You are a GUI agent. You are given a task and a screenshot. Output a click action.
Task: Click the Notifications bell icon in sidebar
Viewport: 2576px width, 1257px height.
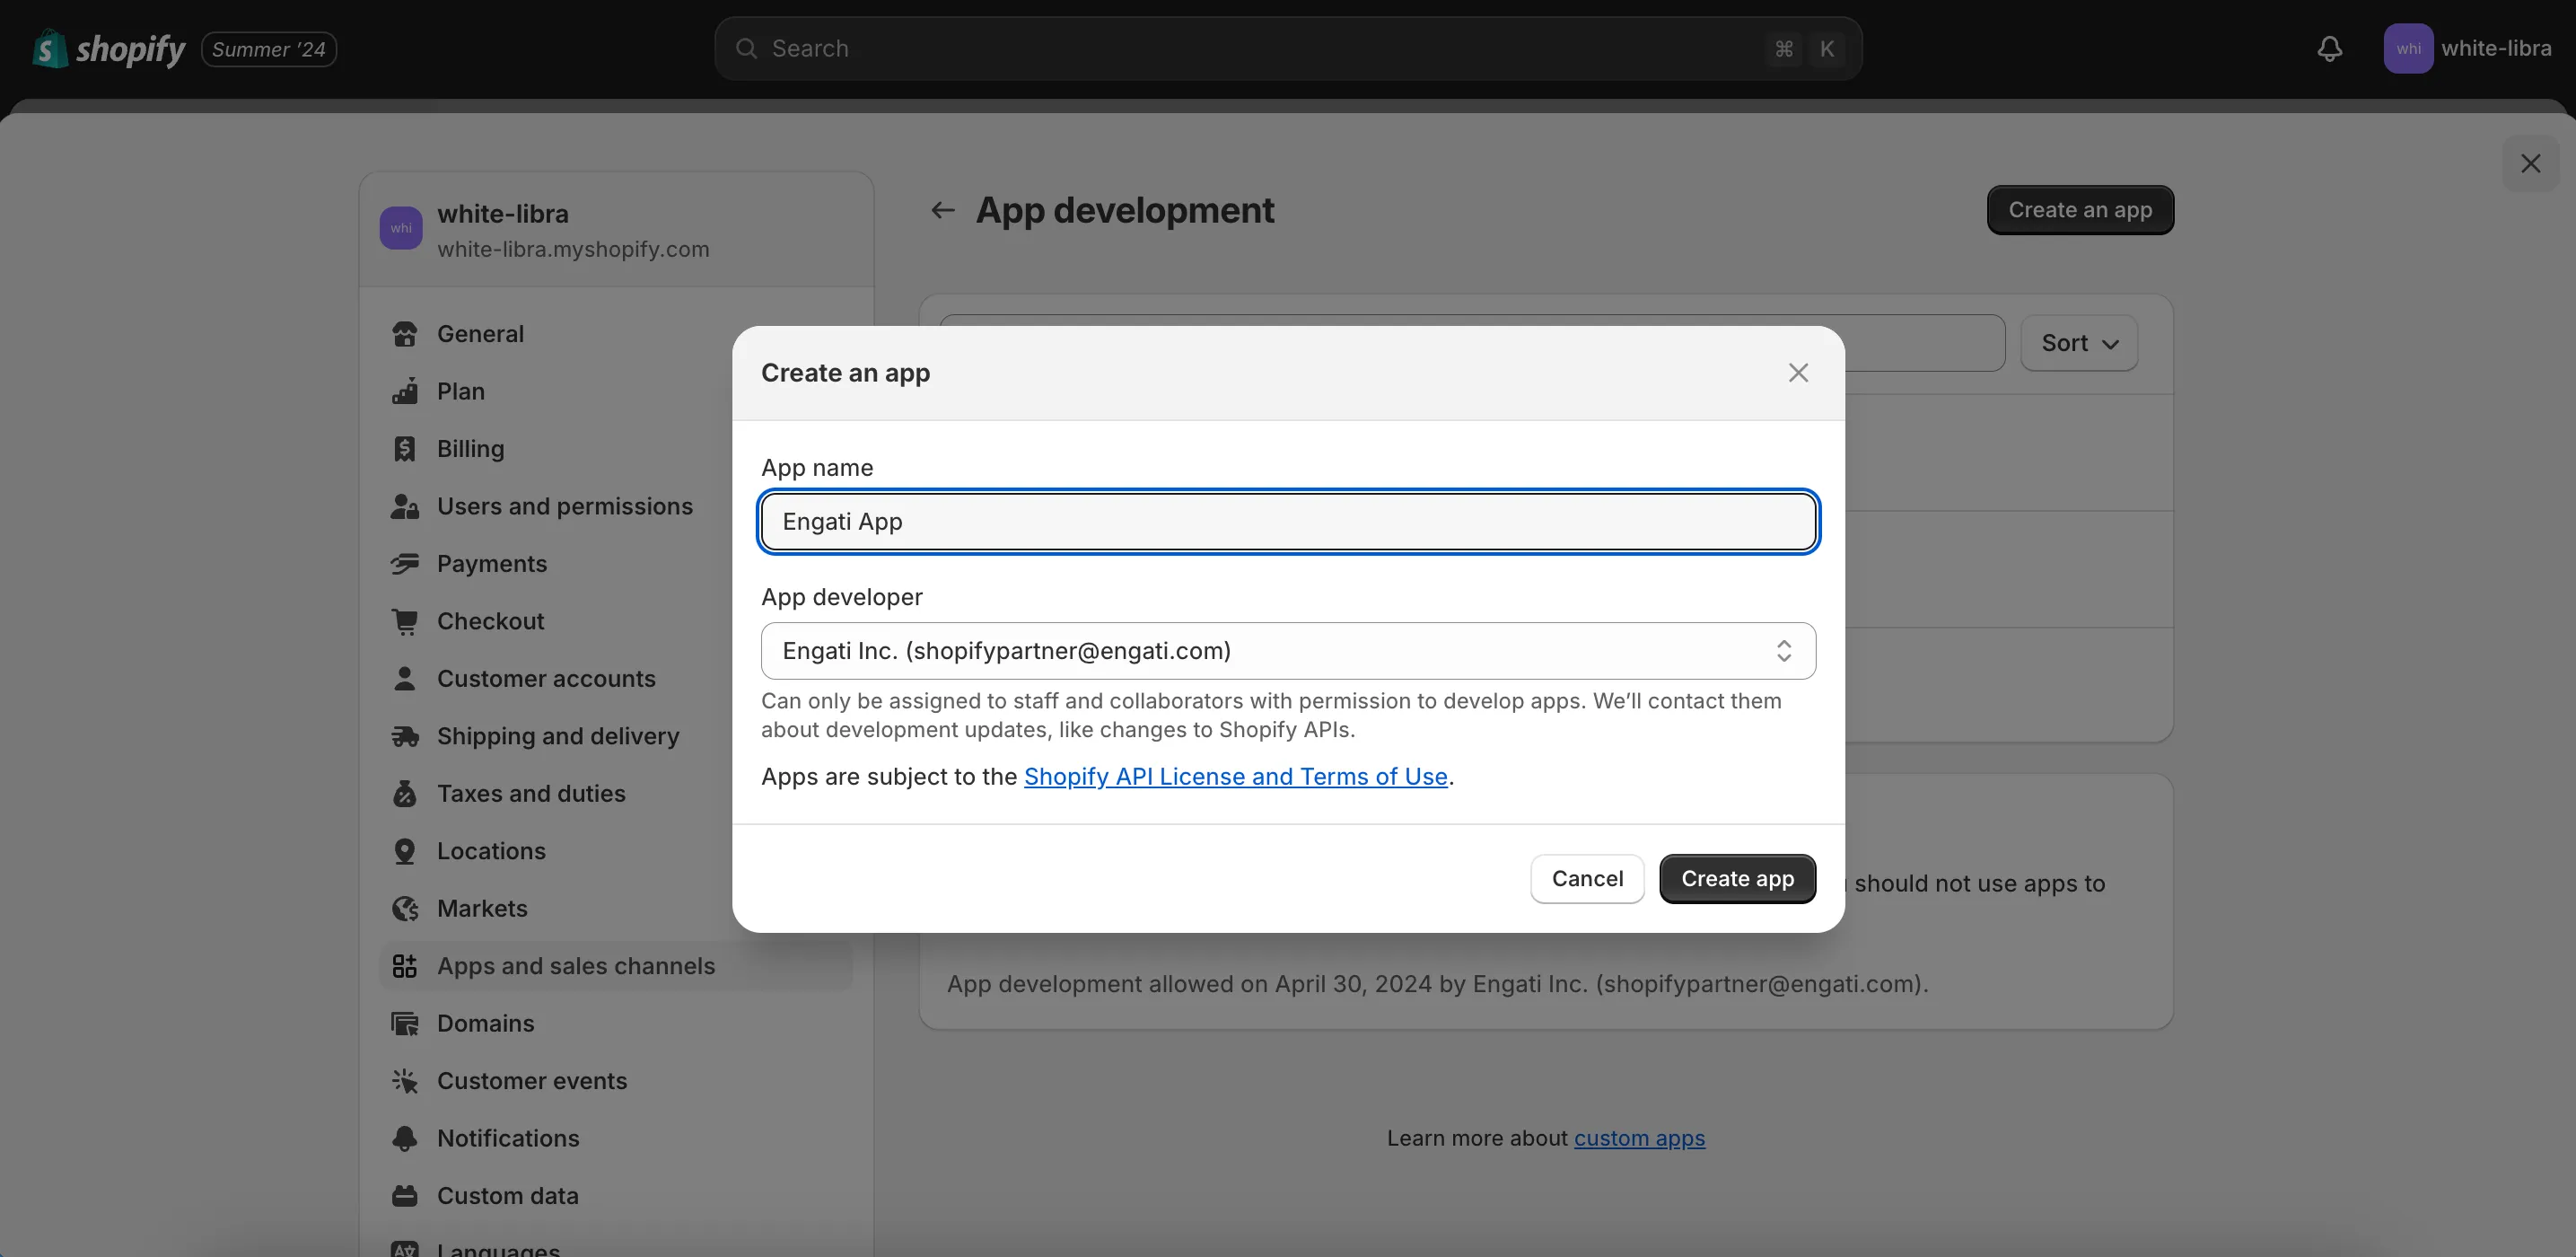pyautogui.click(x=404, y=1139)
